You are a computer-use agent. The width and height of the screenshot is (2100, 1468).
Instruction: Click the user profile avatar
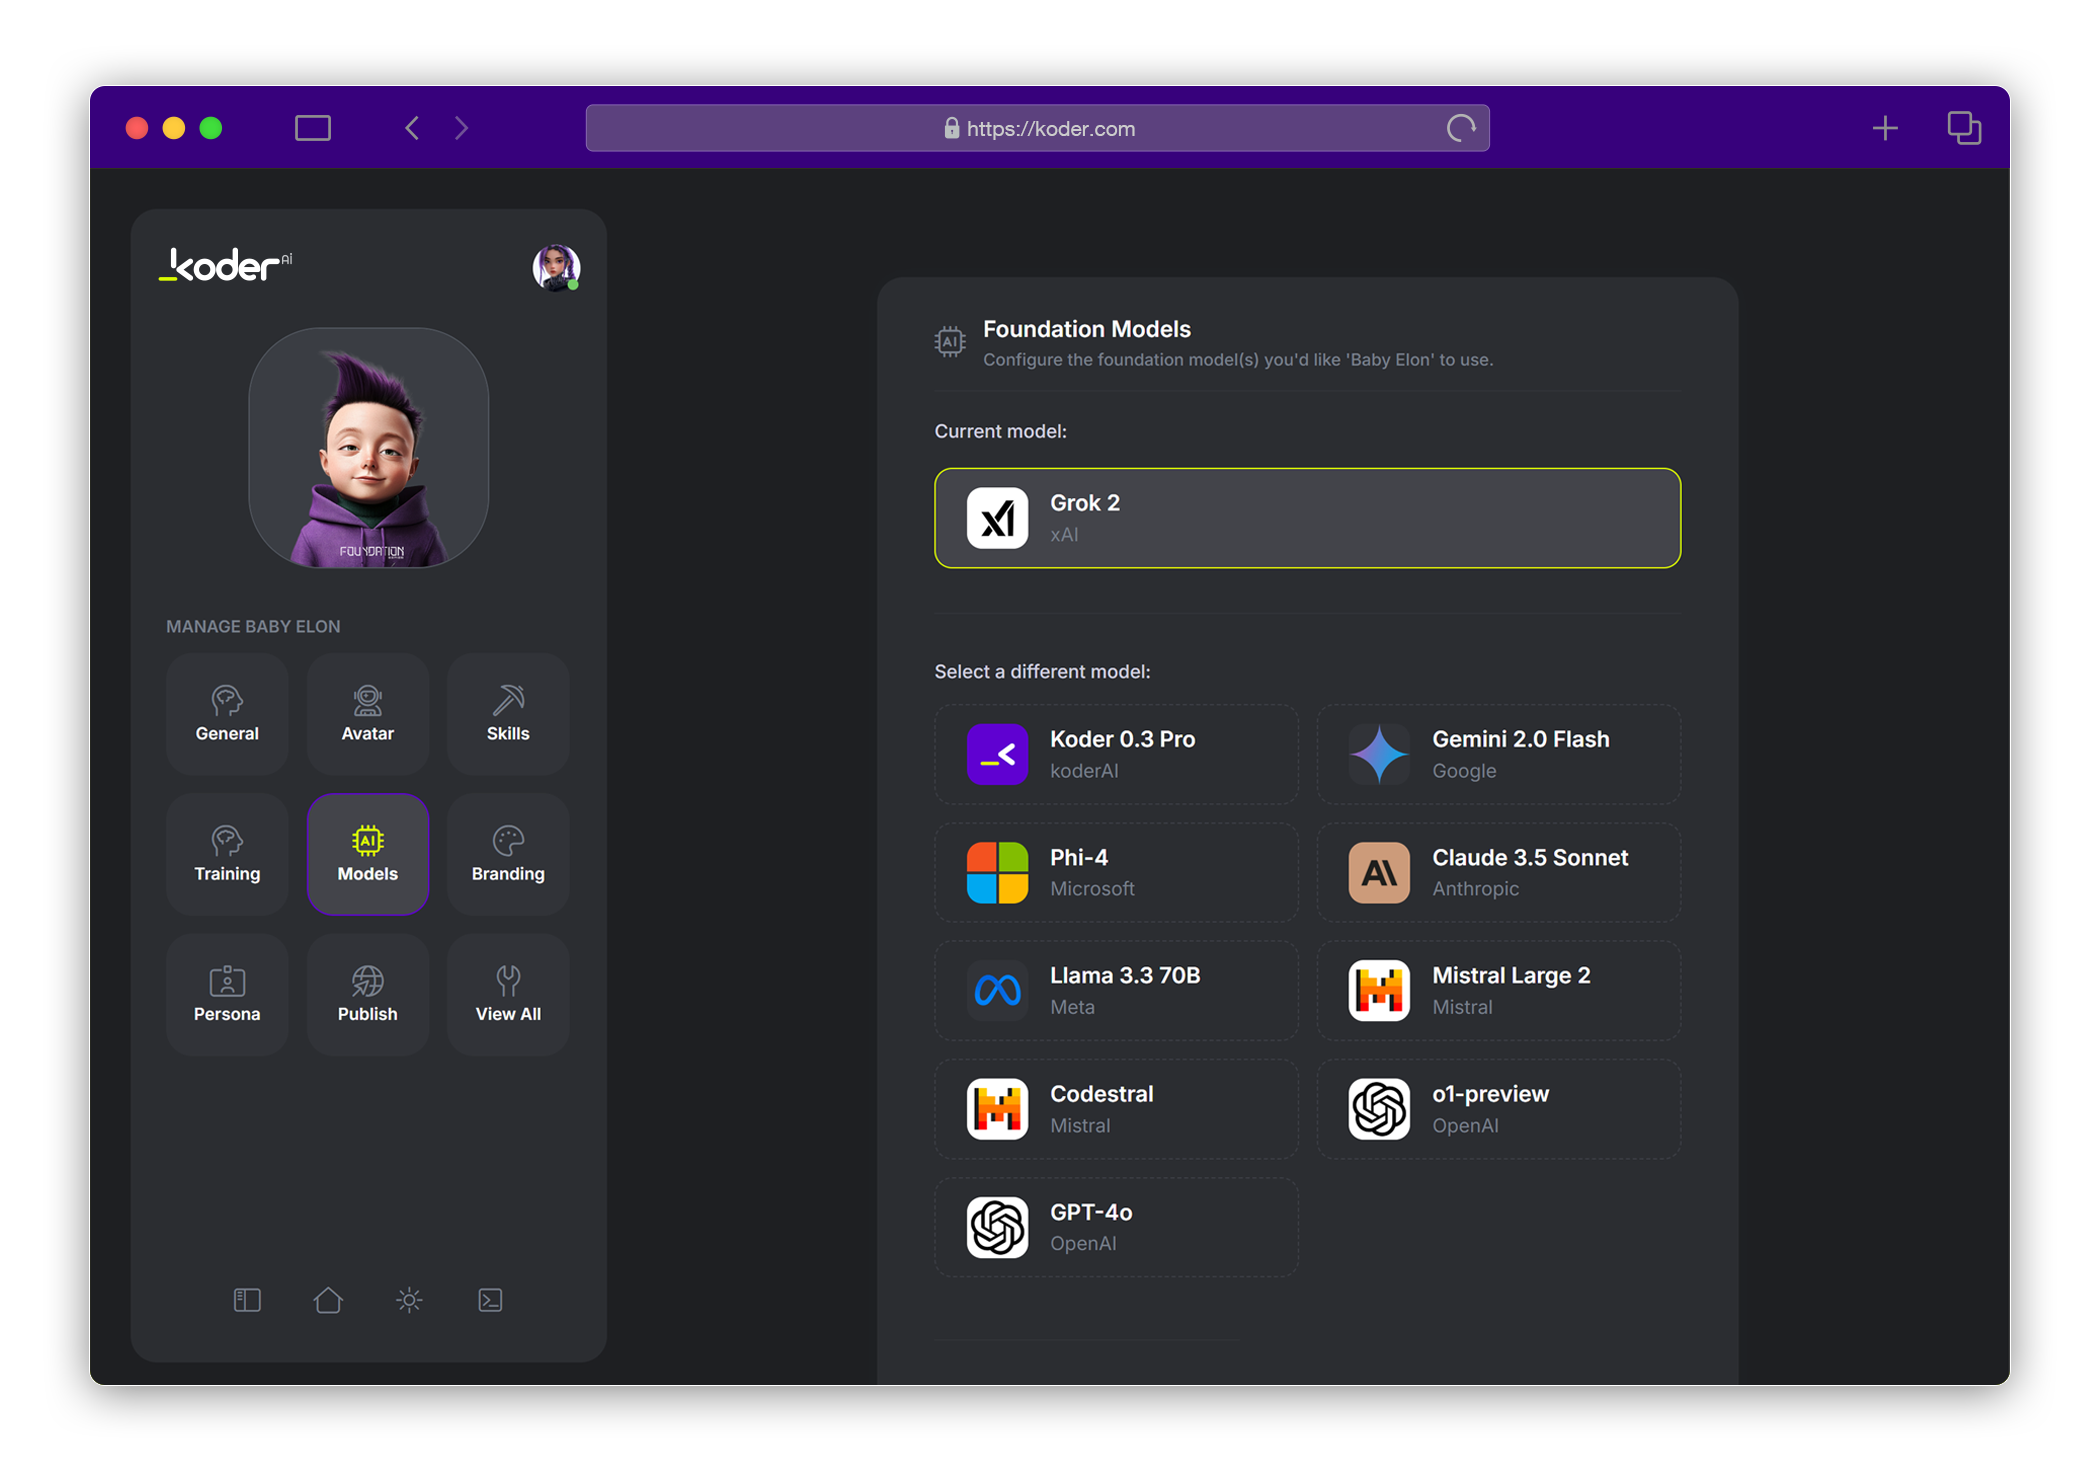click(x=556, y=267)
